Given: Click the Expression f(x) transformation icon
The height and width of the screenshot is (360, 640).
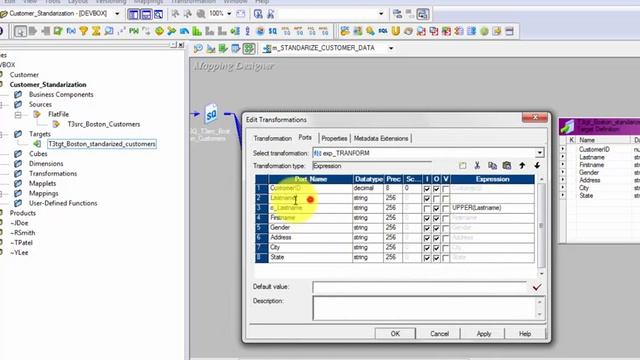Looking at the screenshot, I should (71, 31).
